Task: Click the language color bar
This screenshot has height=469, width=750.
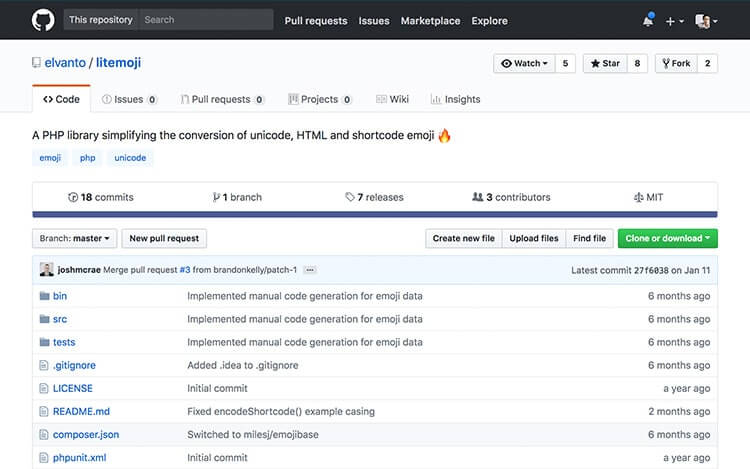Action: (x=374, y=214)
